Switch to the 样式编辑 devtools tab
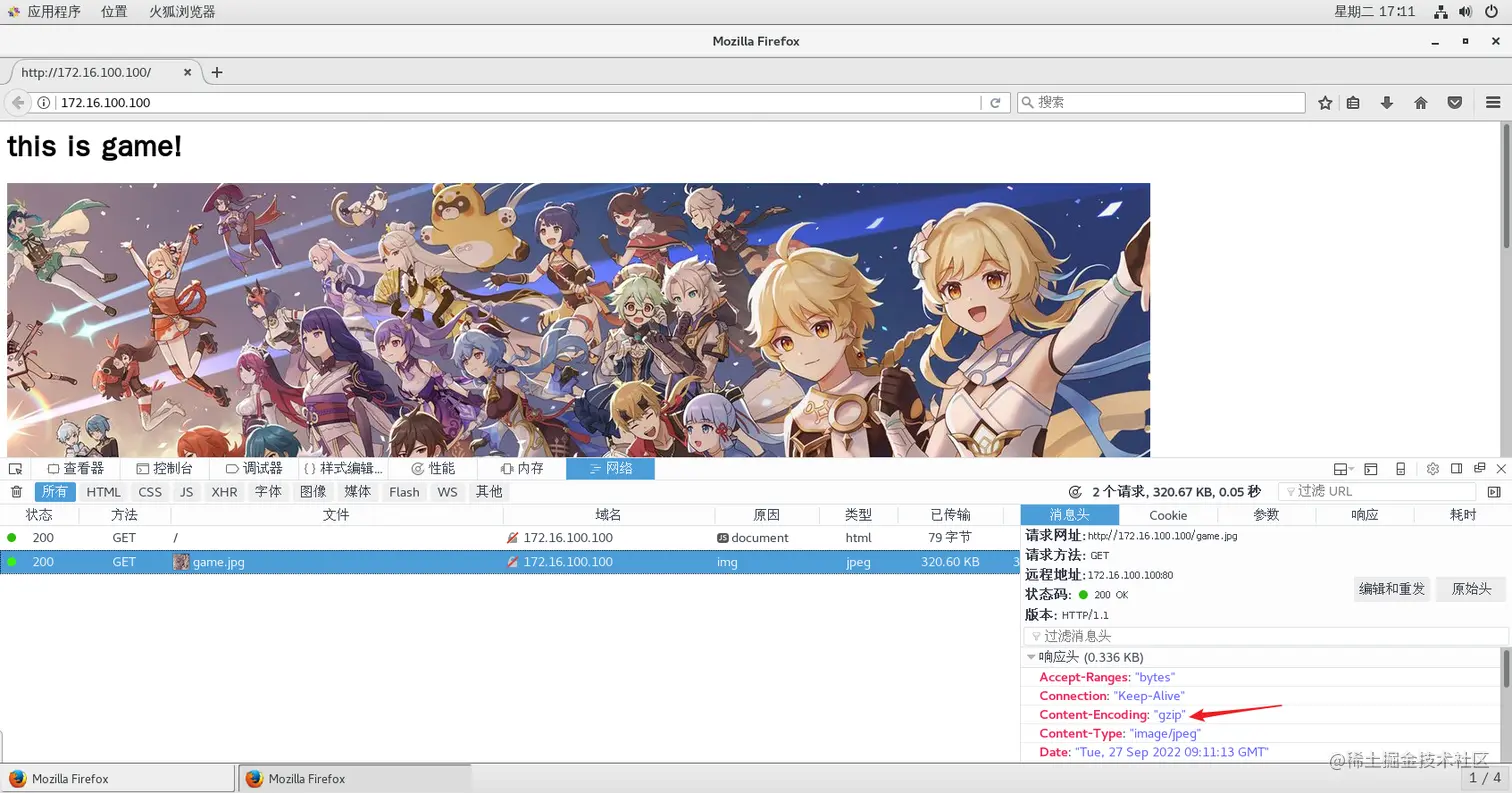 pyautogui.click(x=343, y=469)
